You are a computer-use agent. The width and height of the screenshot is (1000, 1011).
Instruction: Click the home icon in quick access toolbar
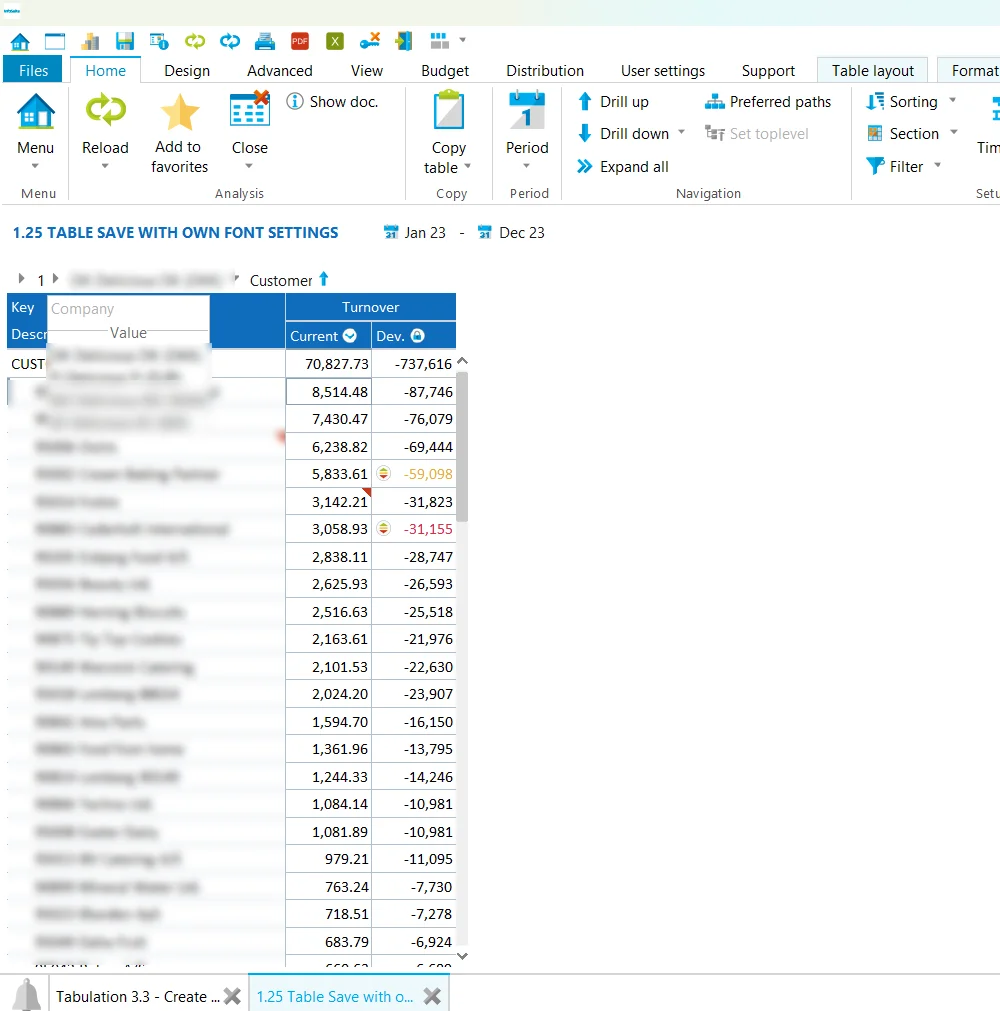pos(20,42)
